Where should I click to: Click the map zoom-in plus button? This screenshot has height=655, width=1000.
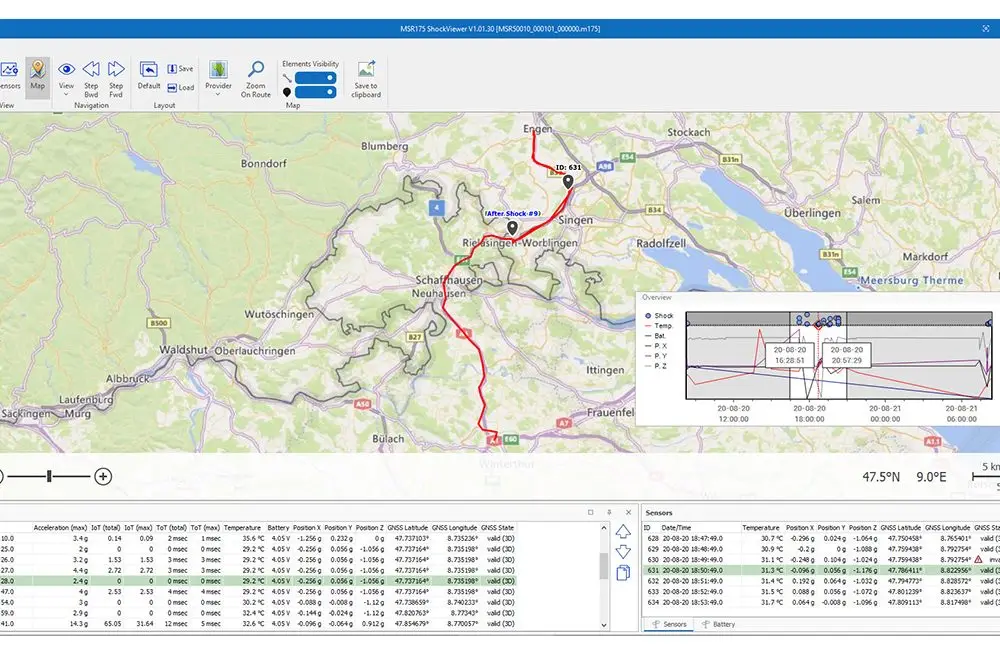103,477
